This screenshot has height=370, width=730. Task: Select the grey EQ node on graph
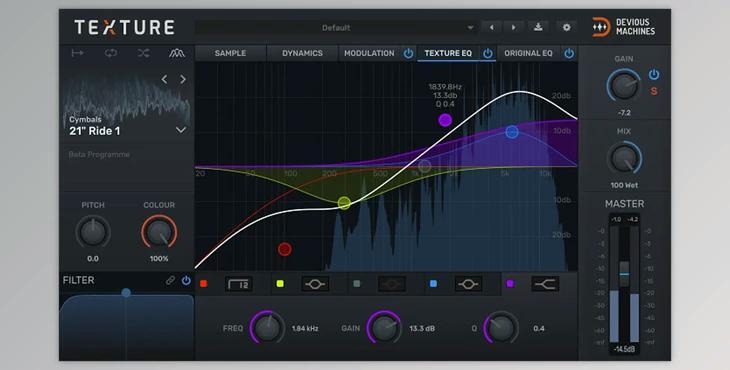(424, 166)
